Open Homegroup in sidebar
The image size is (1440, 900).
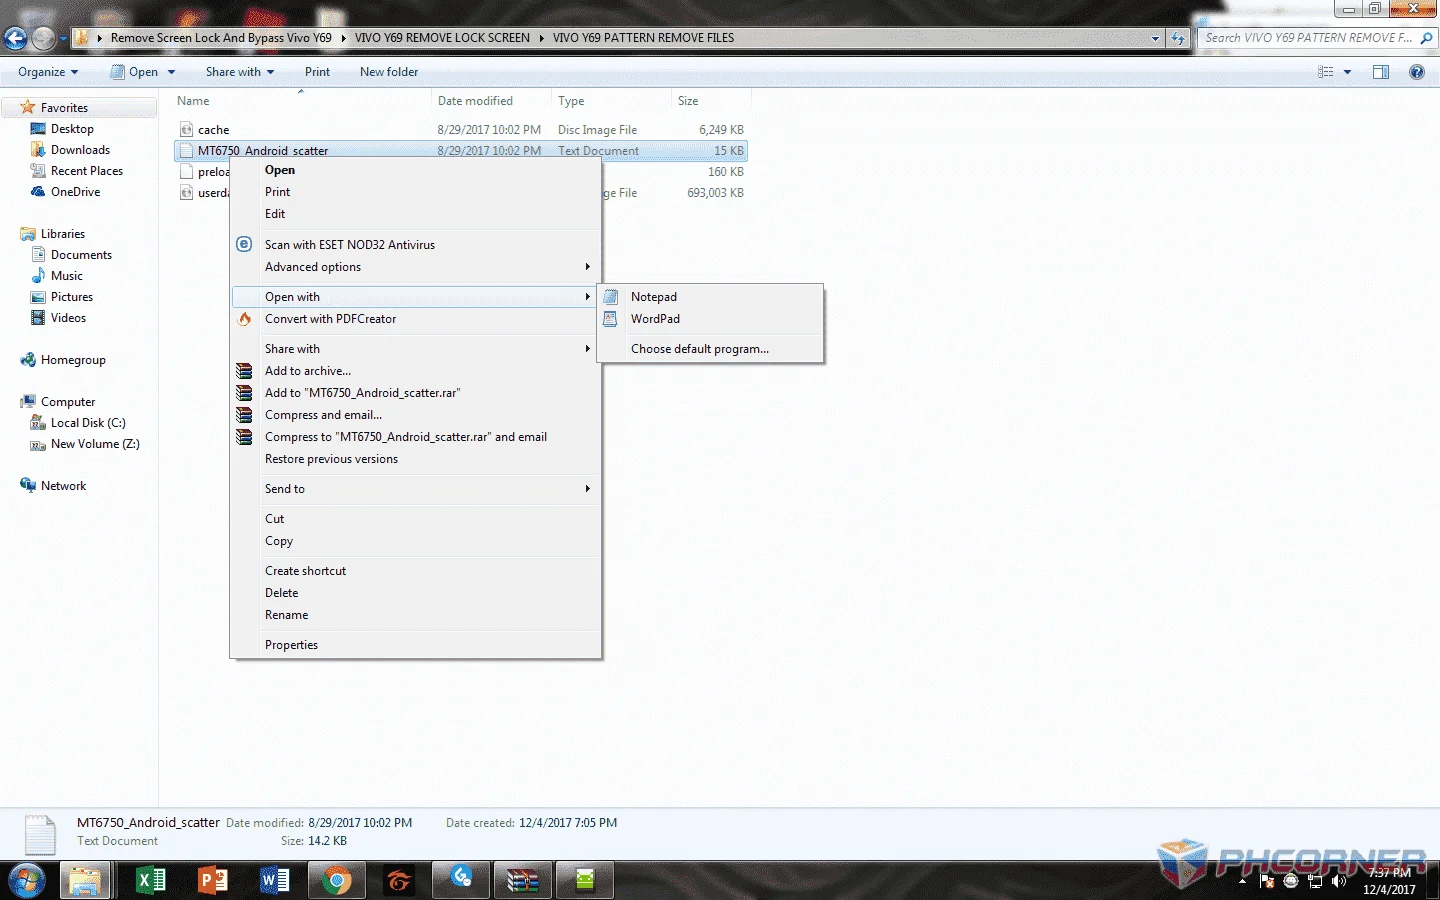click(73, 360)
